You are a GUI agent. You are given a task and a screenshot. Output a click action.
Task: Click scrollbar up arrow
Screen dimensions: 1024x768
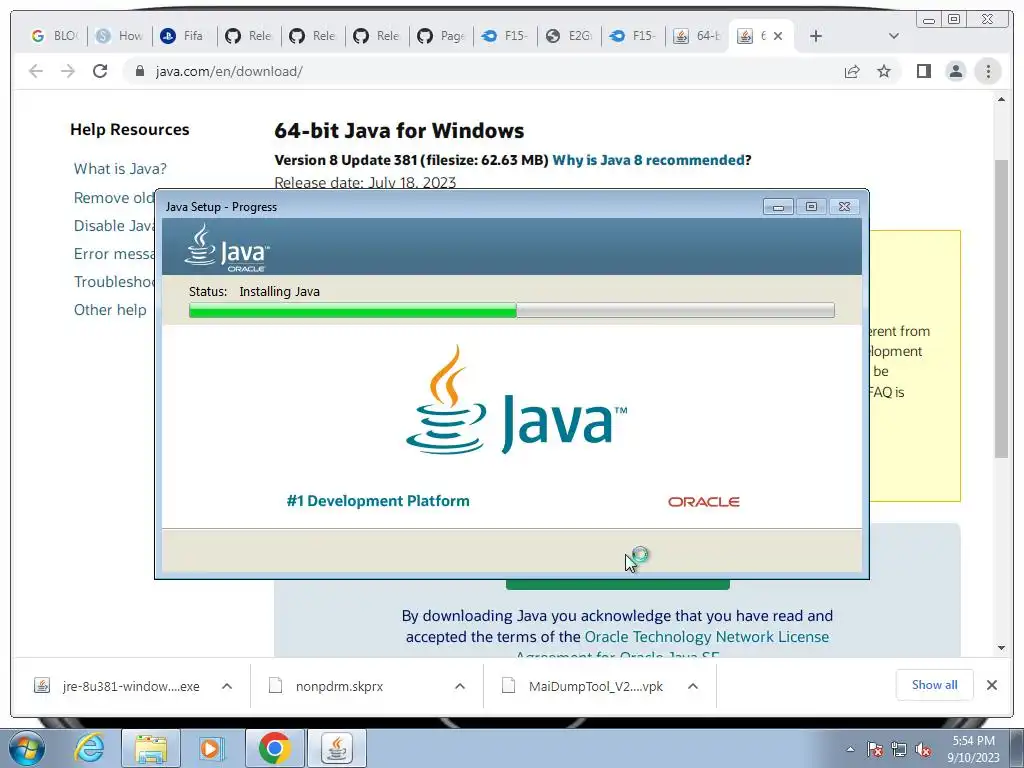click(x=1001, y=100)
